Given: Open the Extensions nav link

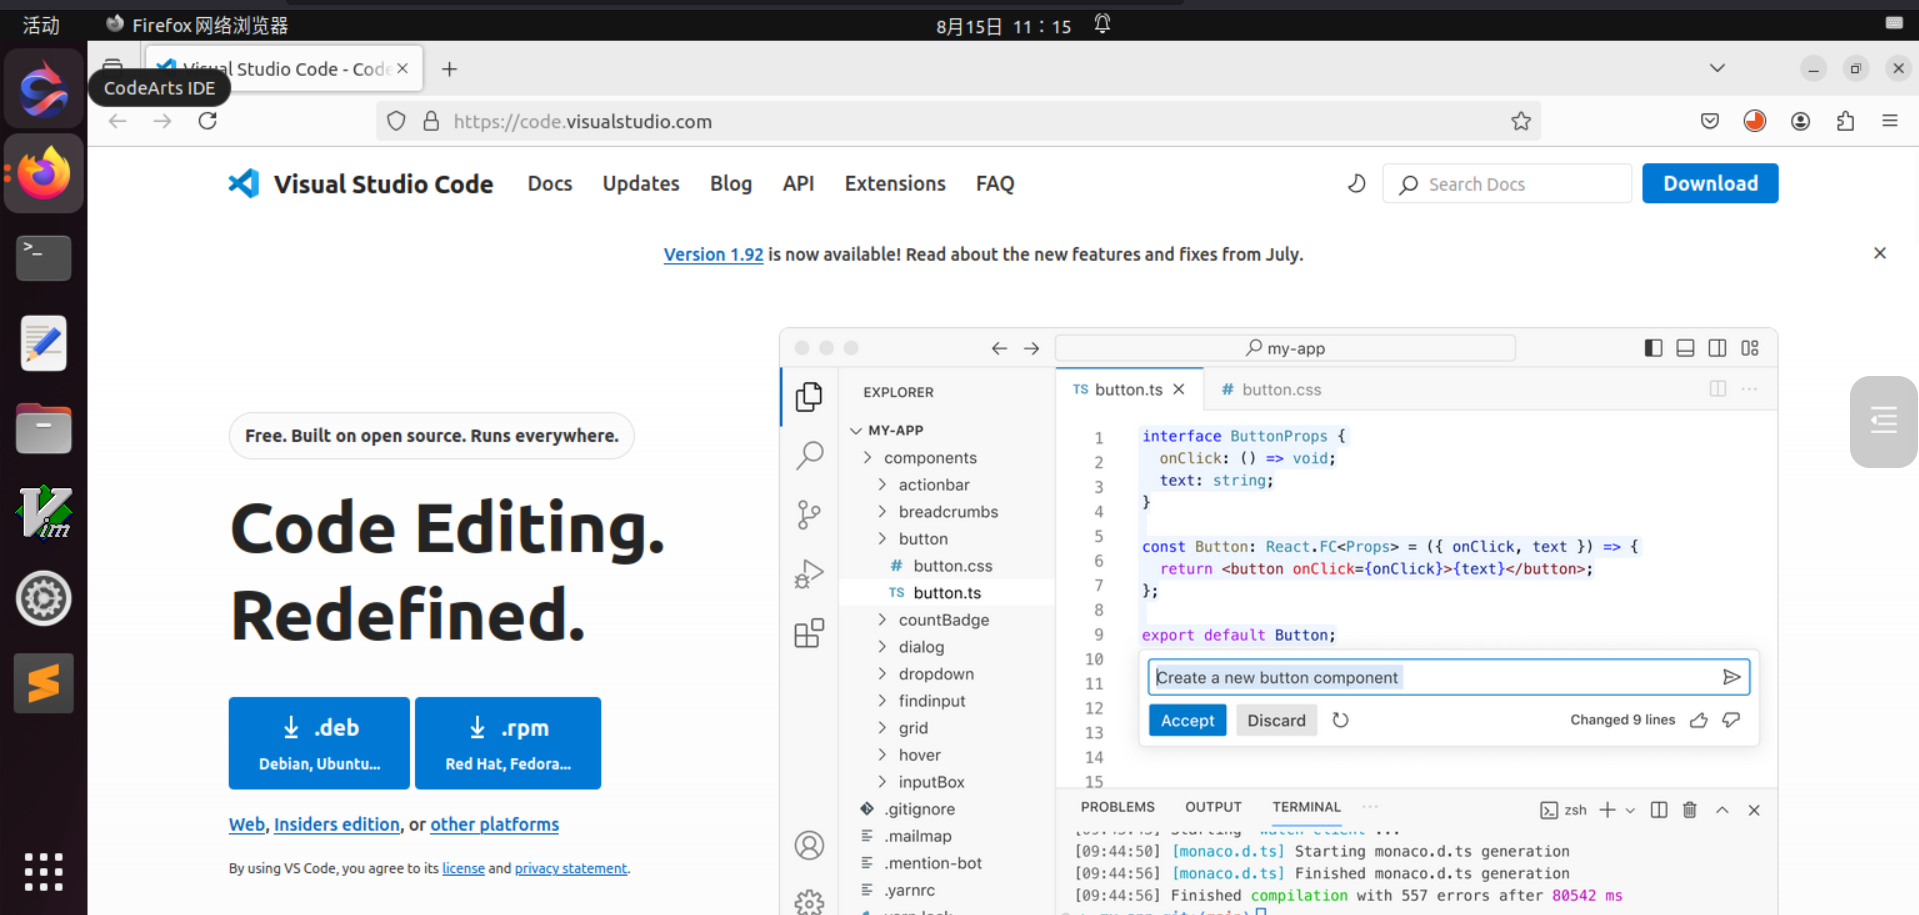Looking at the screenshot, I should [x=895, y=184].
